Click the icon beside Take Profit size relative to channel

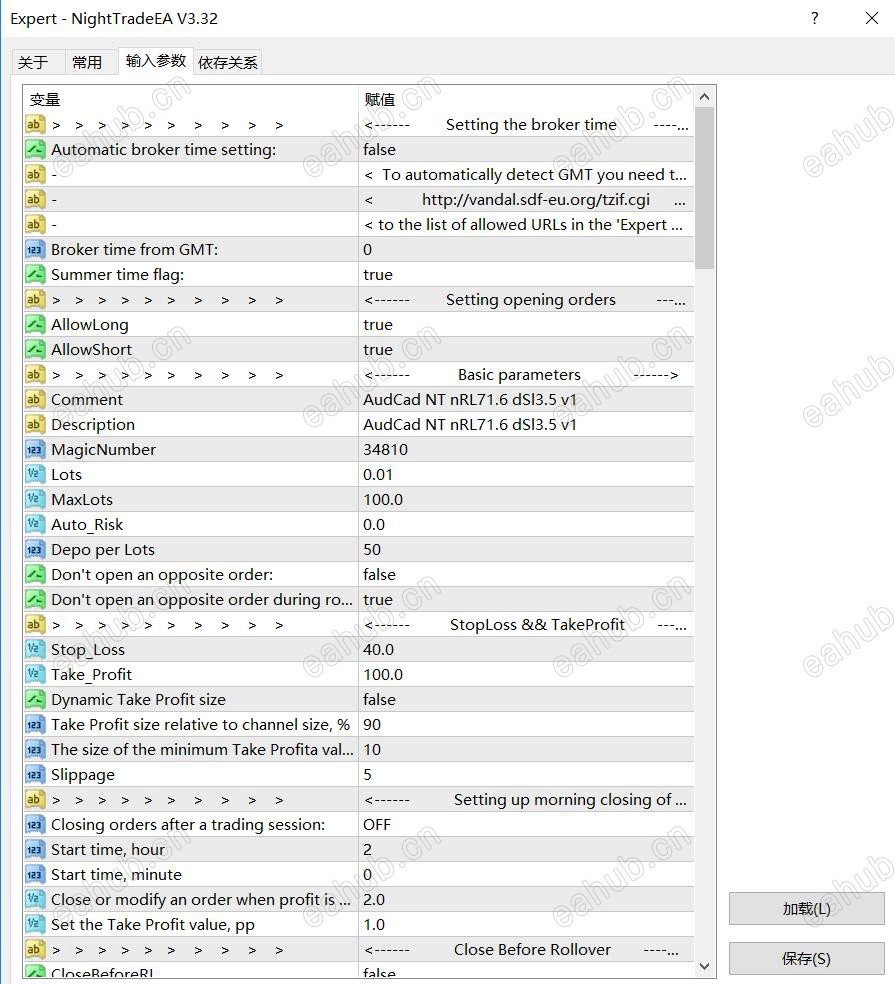(x=35, y=724)
